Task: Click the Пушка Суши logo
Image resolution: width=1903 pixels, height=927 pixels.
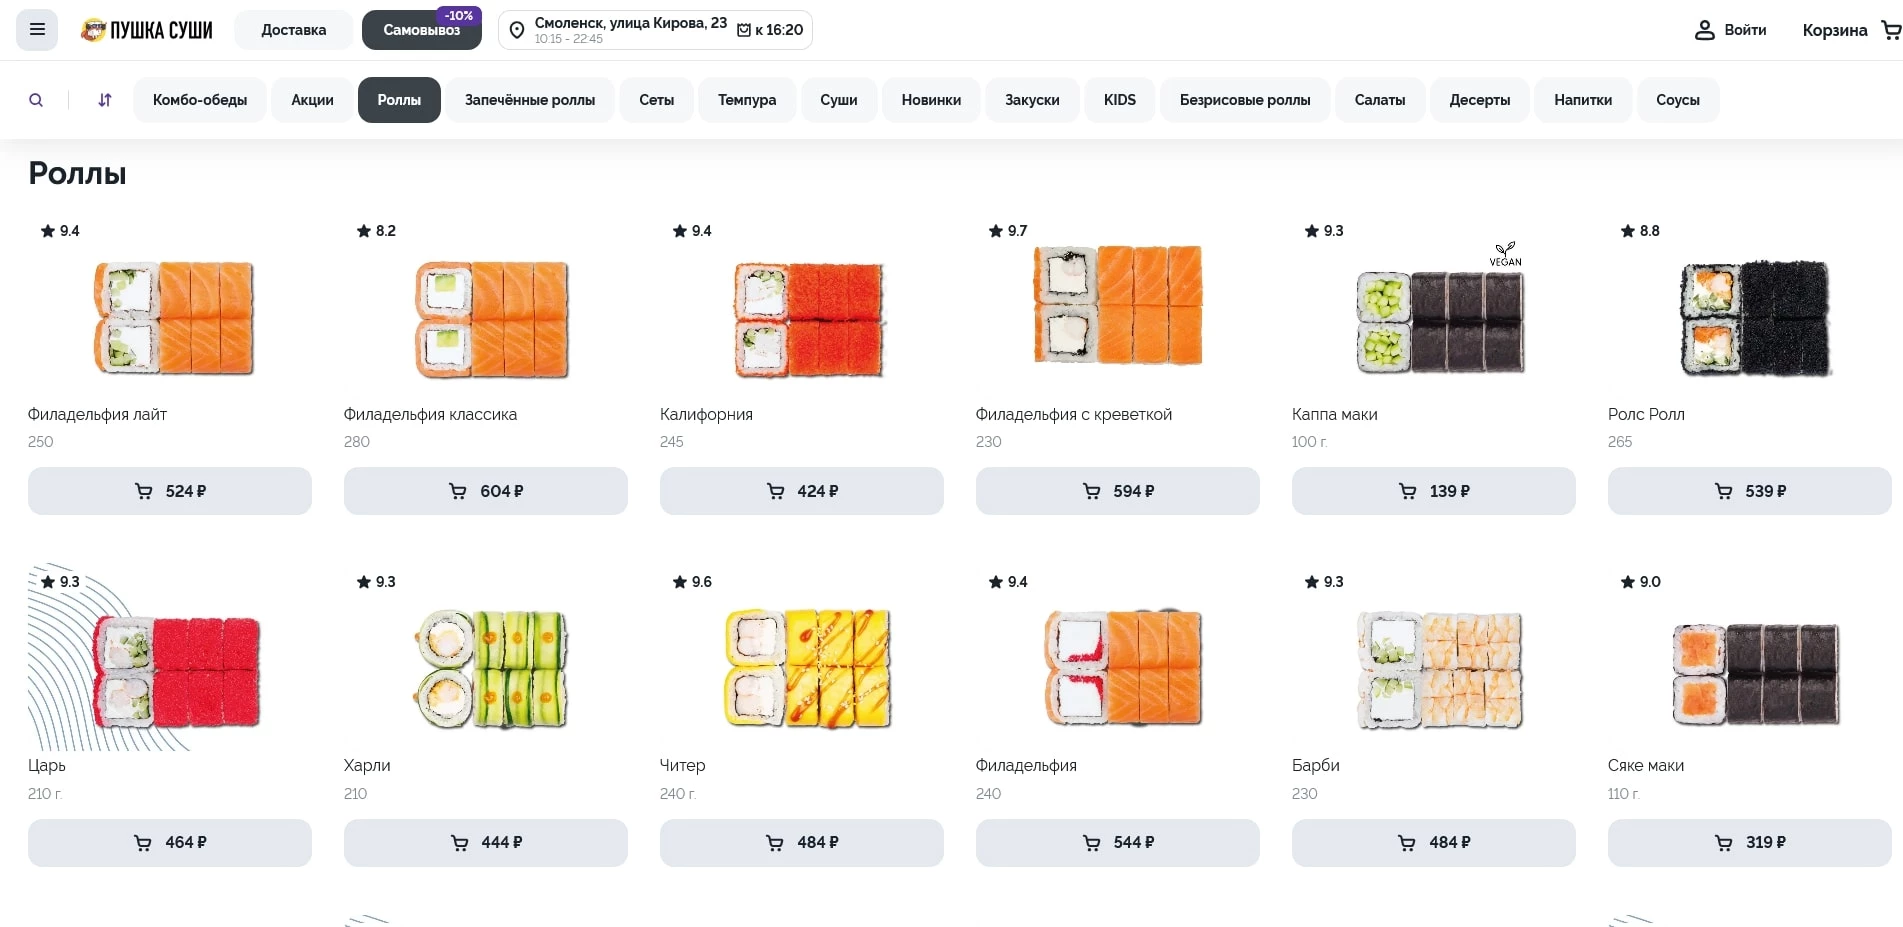Action: [147, 30]
